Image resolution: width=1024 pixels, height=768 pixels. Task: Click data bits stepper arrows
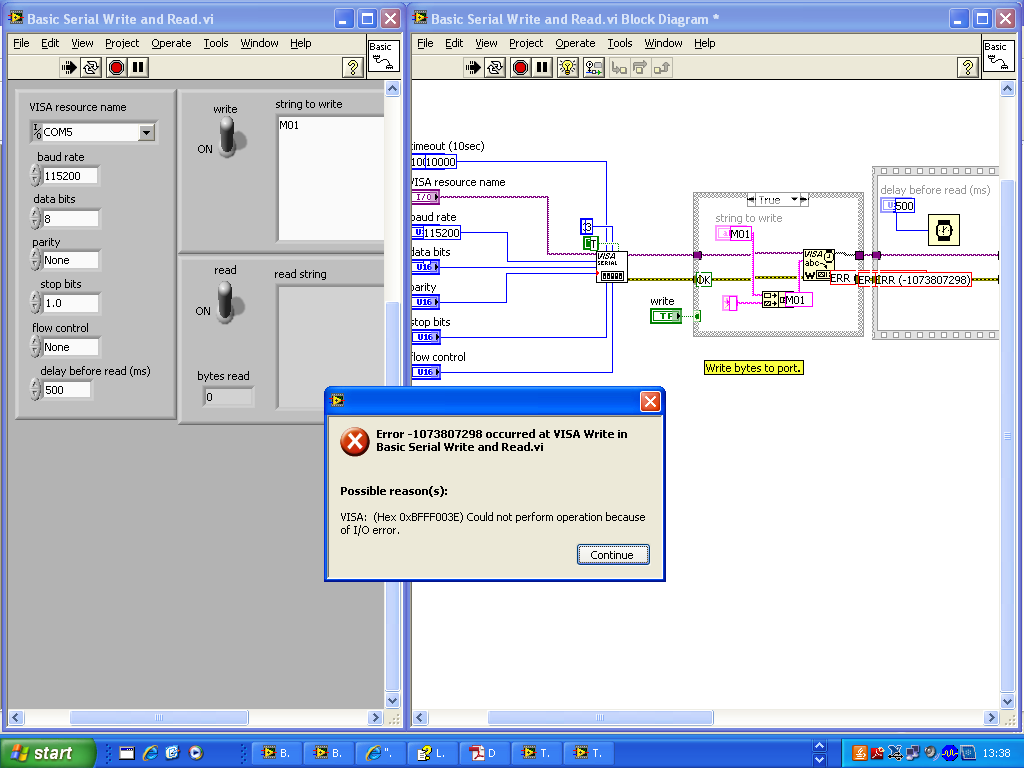coord(36,219)
